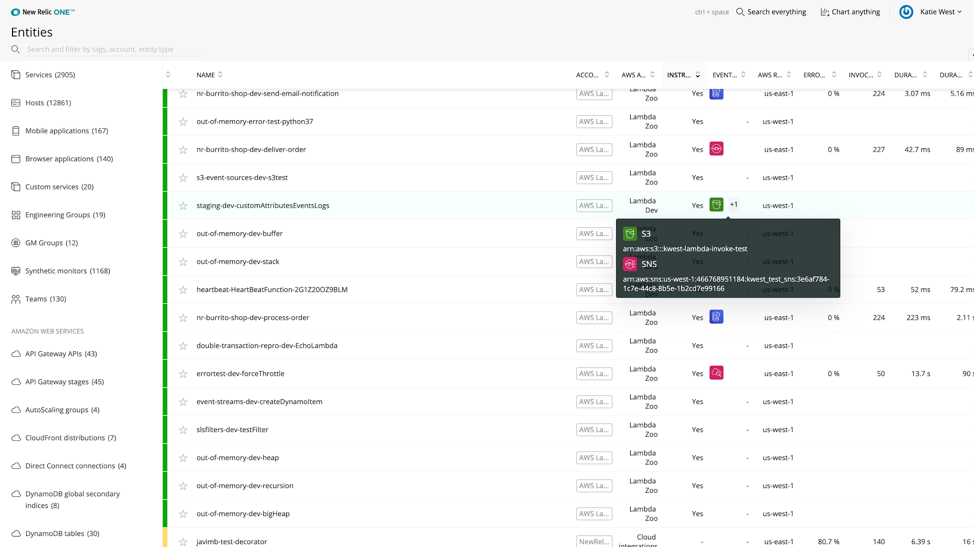The width and height of the screenshot is (974, 547).
Task: Select Services (2905) category
Action: point(50,75)
